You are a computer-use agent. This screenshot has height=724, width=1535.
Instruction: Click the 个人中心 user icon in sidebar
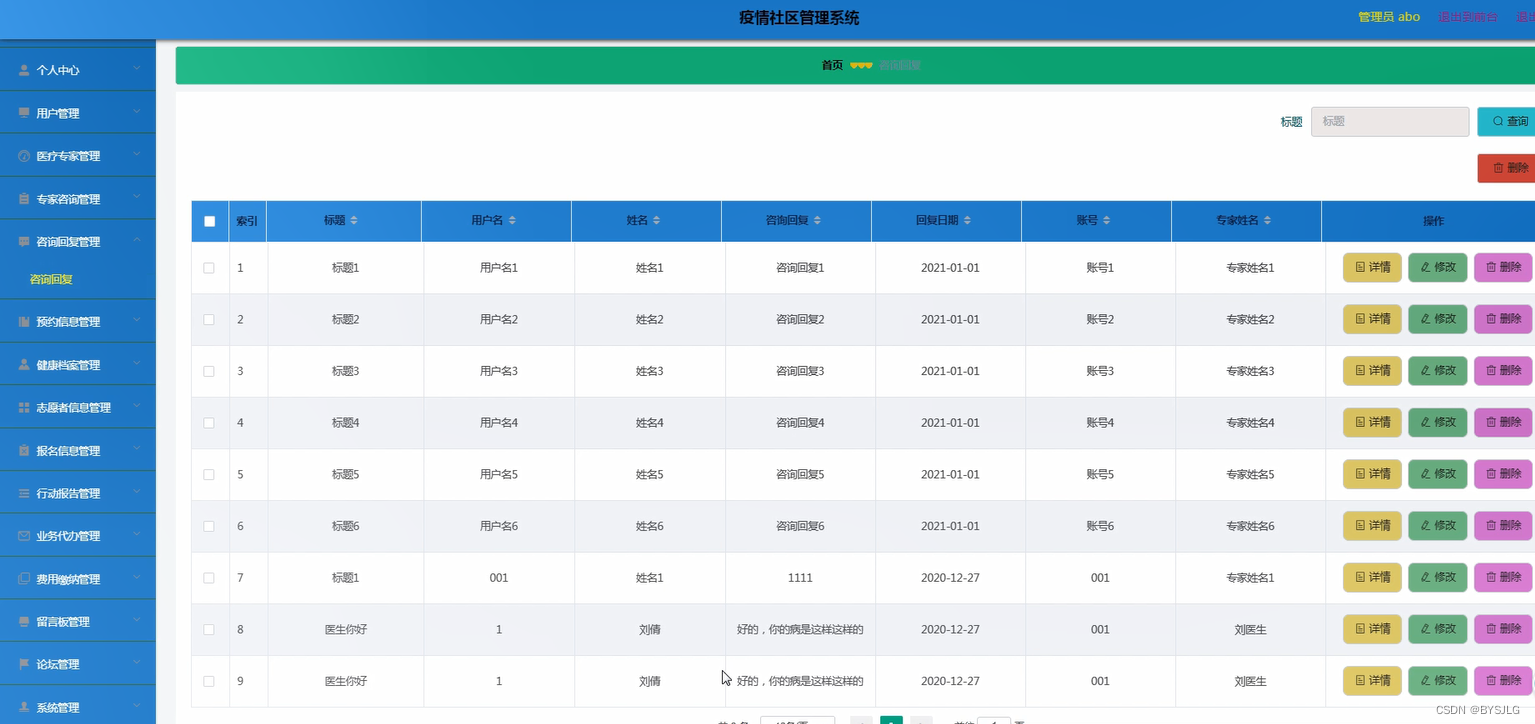tap(24, 70)
